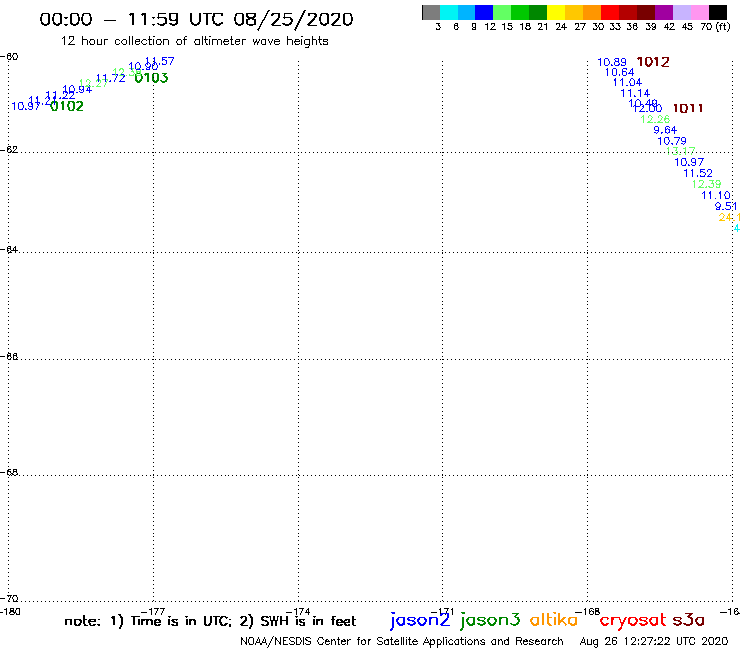740x650 pixels.
Task: Click the wave height value '11.04'
Action: 627,83
